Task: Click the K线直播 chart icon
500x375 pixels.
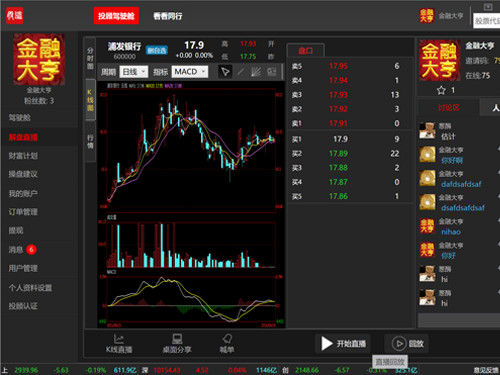Action: pos(119,339)
